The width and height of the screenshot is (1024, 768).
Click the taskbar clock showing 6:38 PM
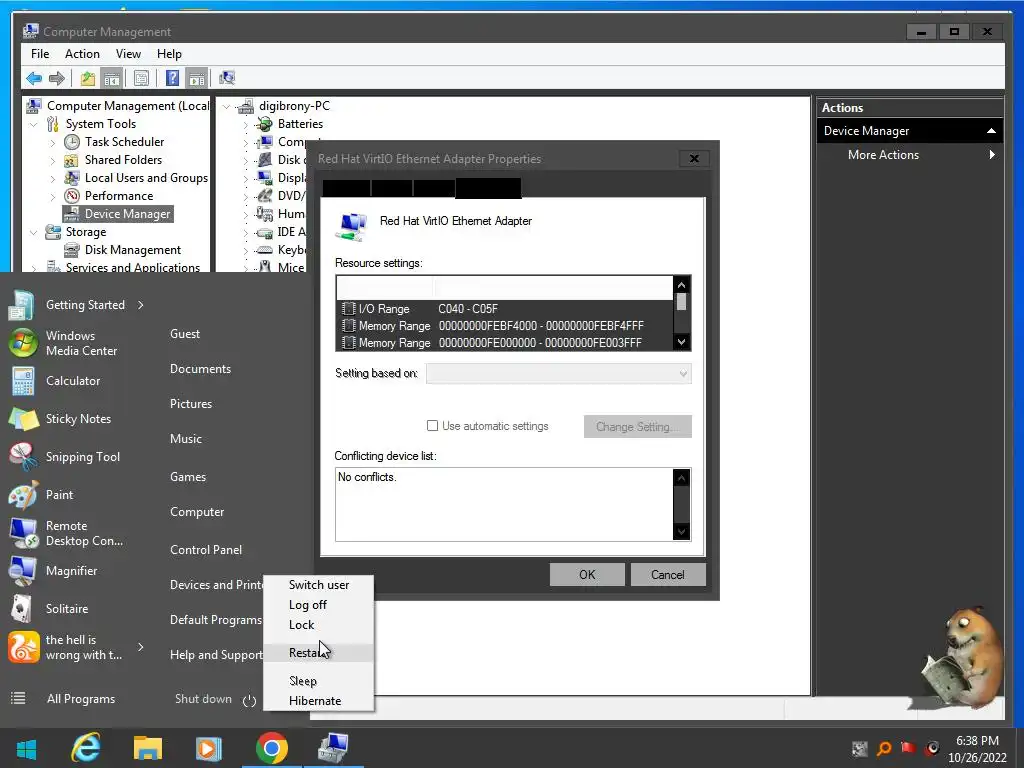pos(977,749)
